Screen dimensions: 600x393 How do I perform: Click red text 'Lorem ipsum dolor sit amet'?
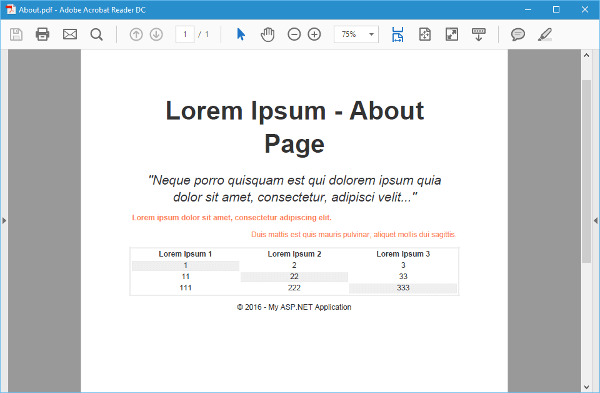pyautogui.click(x=232, y=217)
